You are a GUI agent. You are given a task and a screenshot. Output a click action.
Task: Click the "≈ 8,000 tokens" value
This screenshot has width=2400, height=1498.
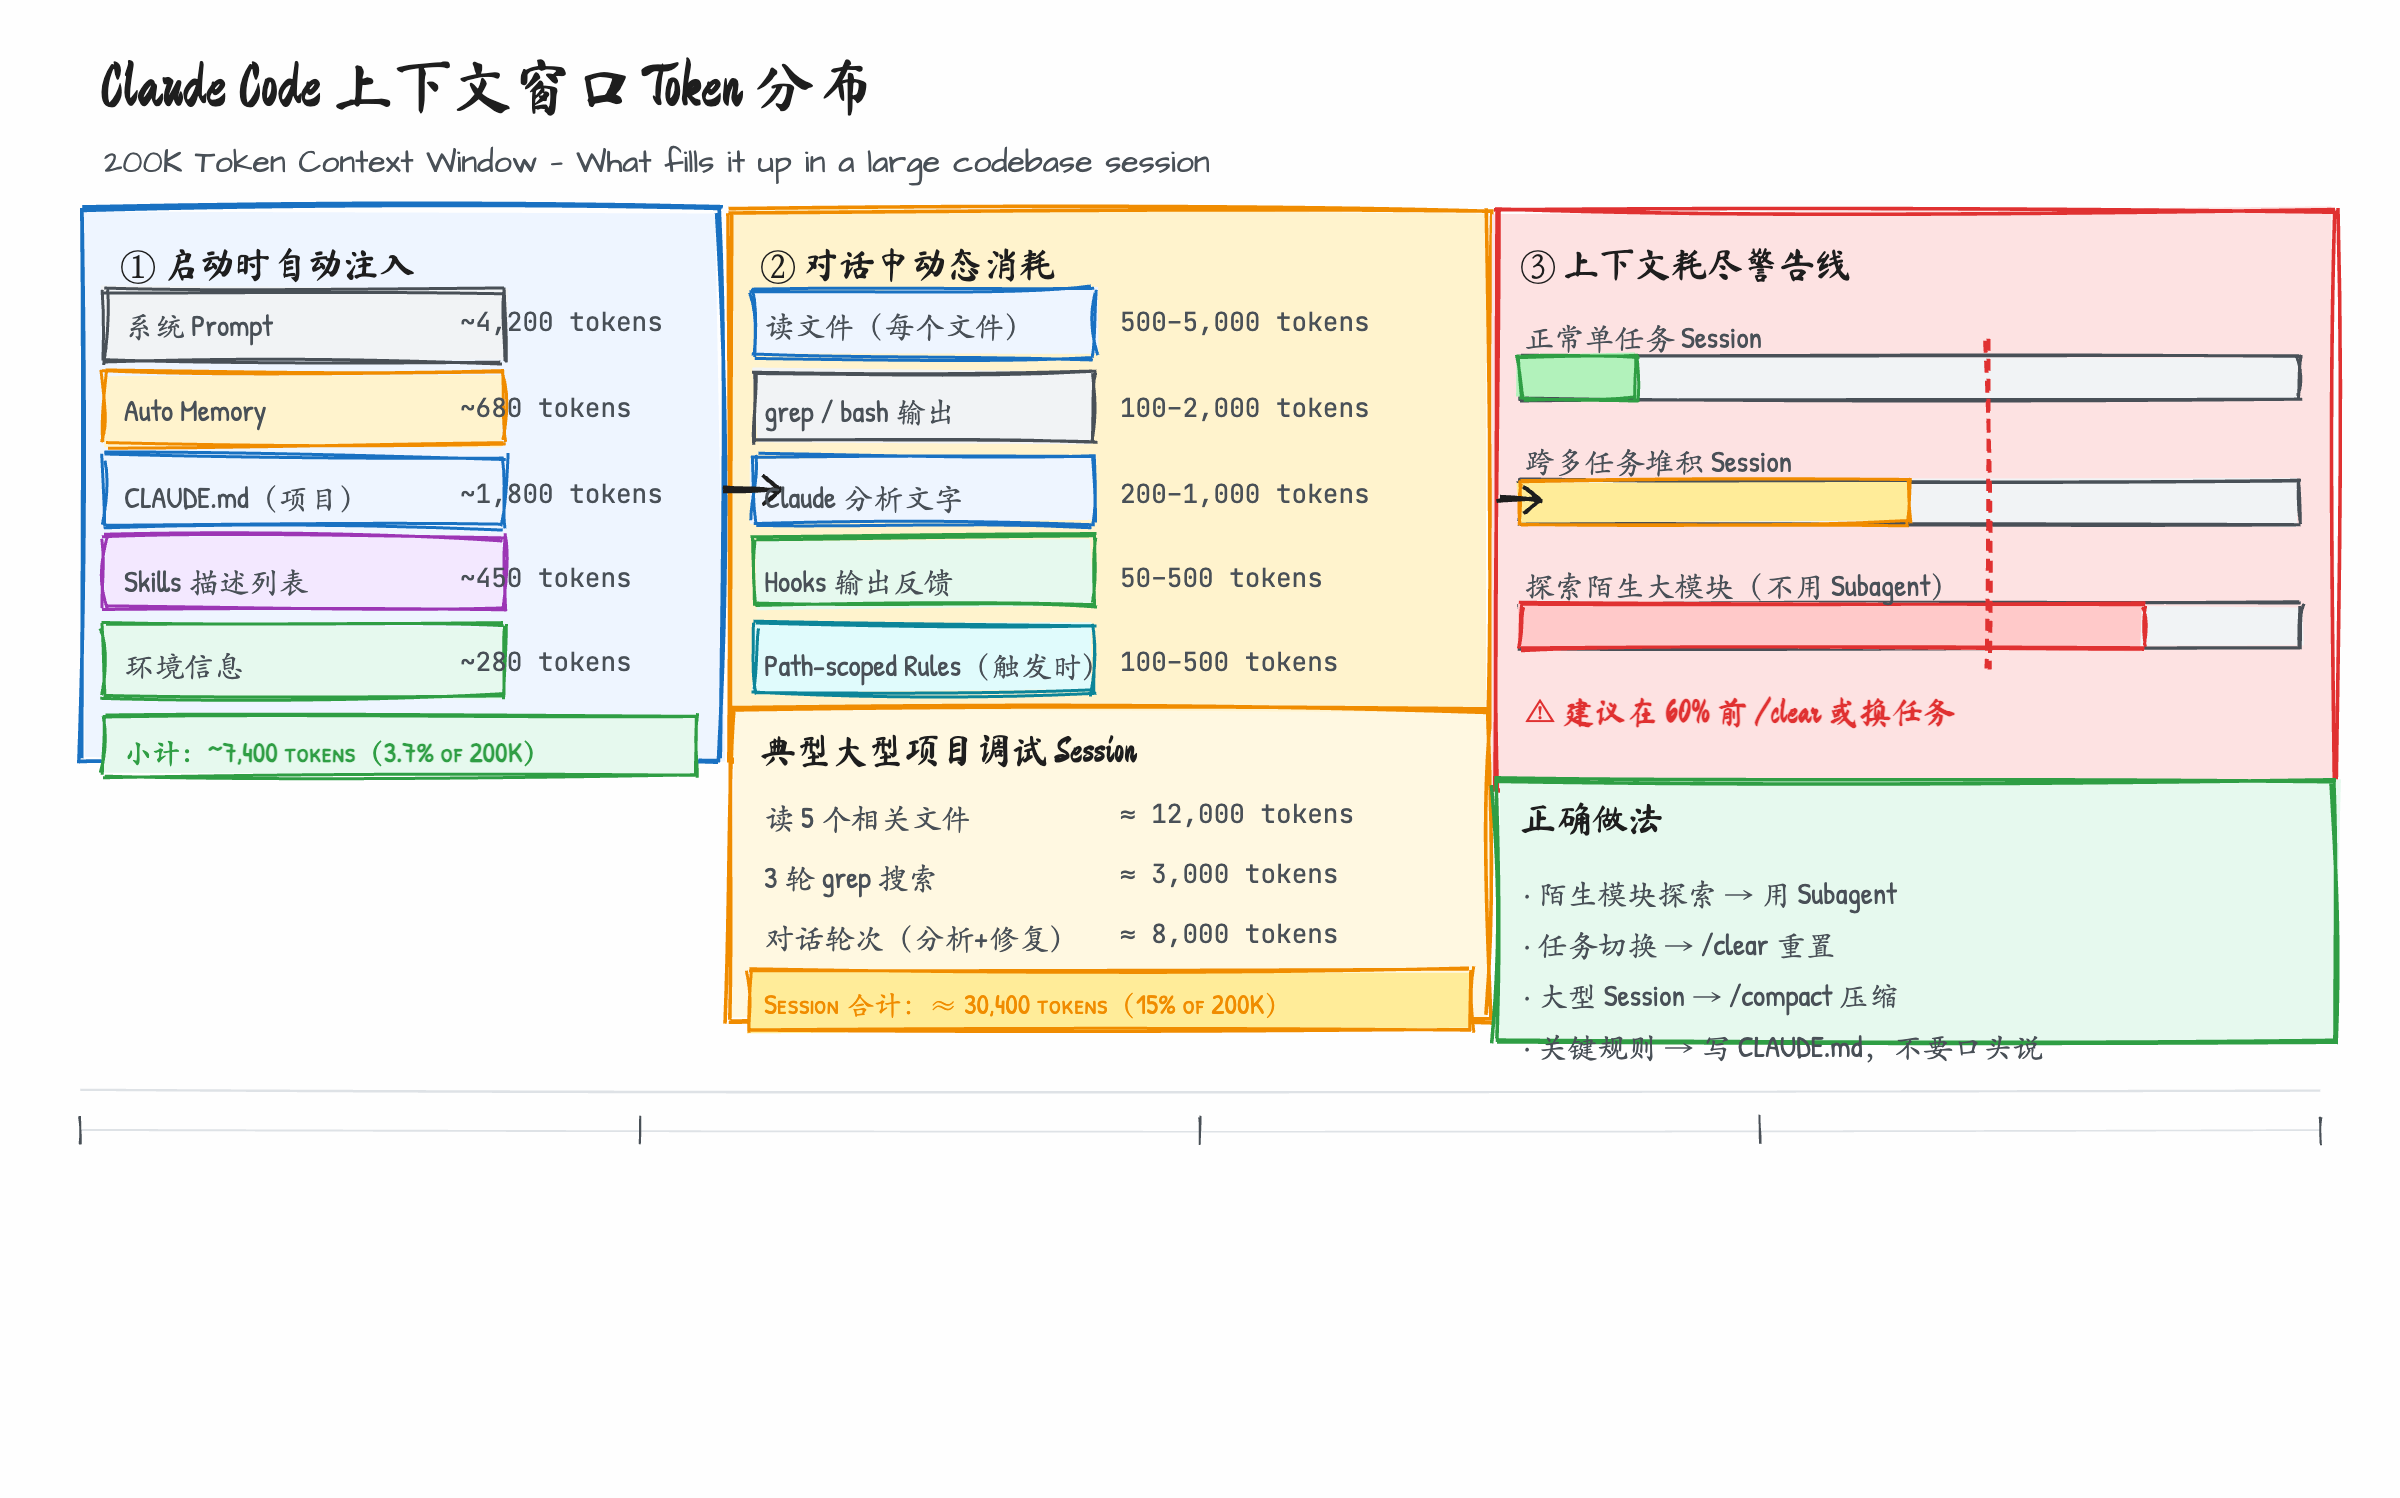[1228, 934]
